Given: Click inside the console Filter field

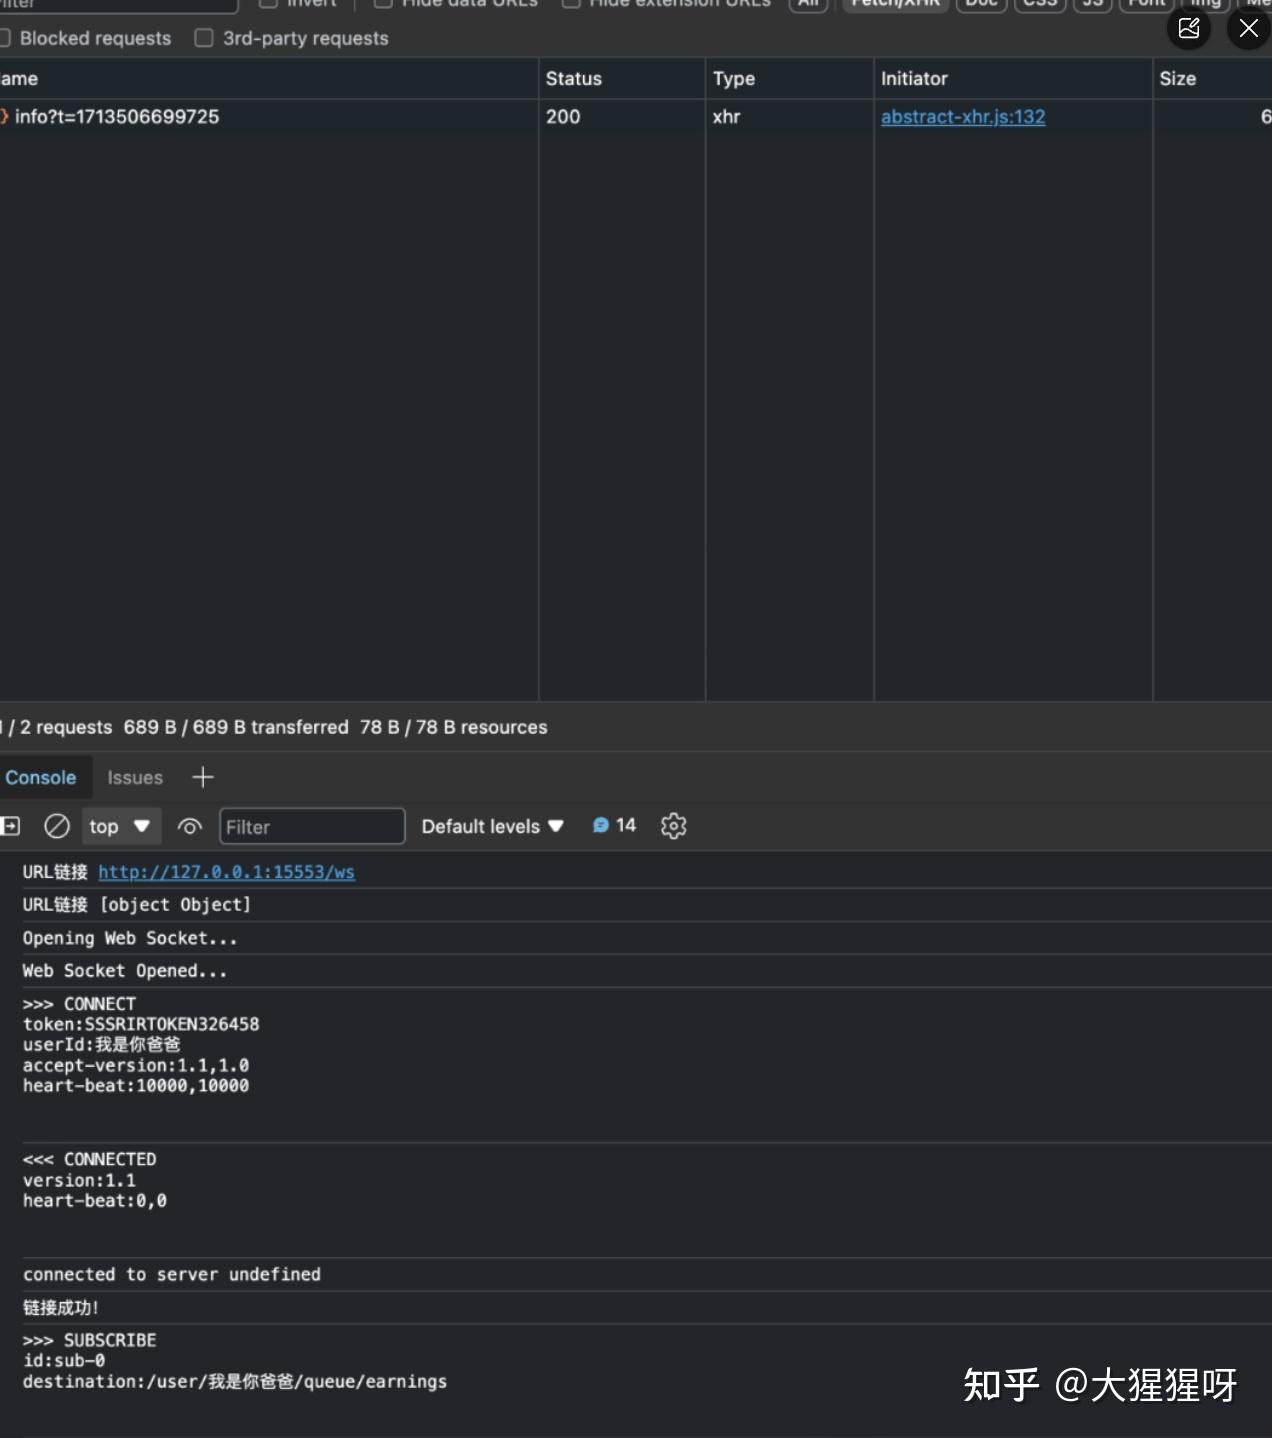Looking at the screenshot, I should (x=311, y=826).
